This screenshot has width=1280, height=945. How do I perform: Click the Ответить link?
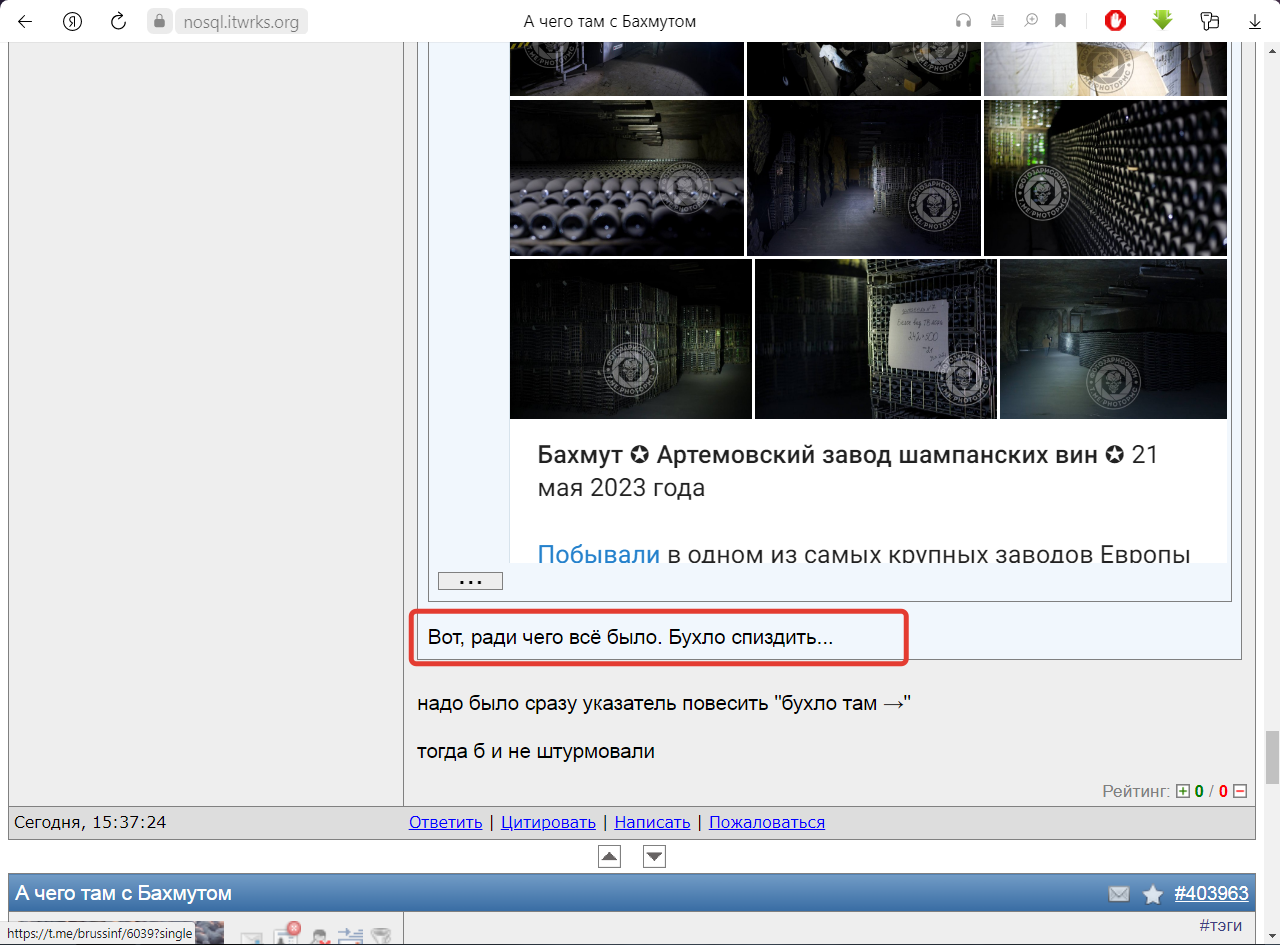coord(445,822)
